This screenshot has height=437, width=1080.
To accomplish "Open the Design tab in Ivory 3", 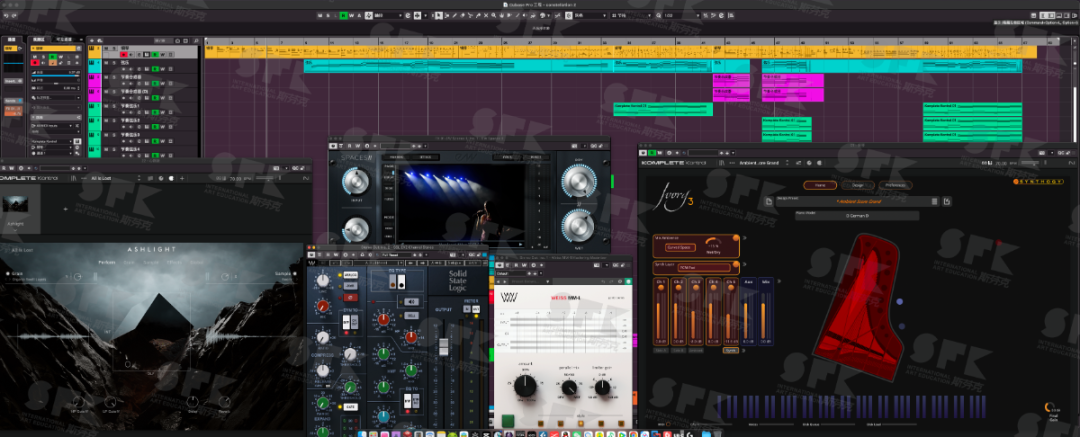I will click(x=858, y=185).
